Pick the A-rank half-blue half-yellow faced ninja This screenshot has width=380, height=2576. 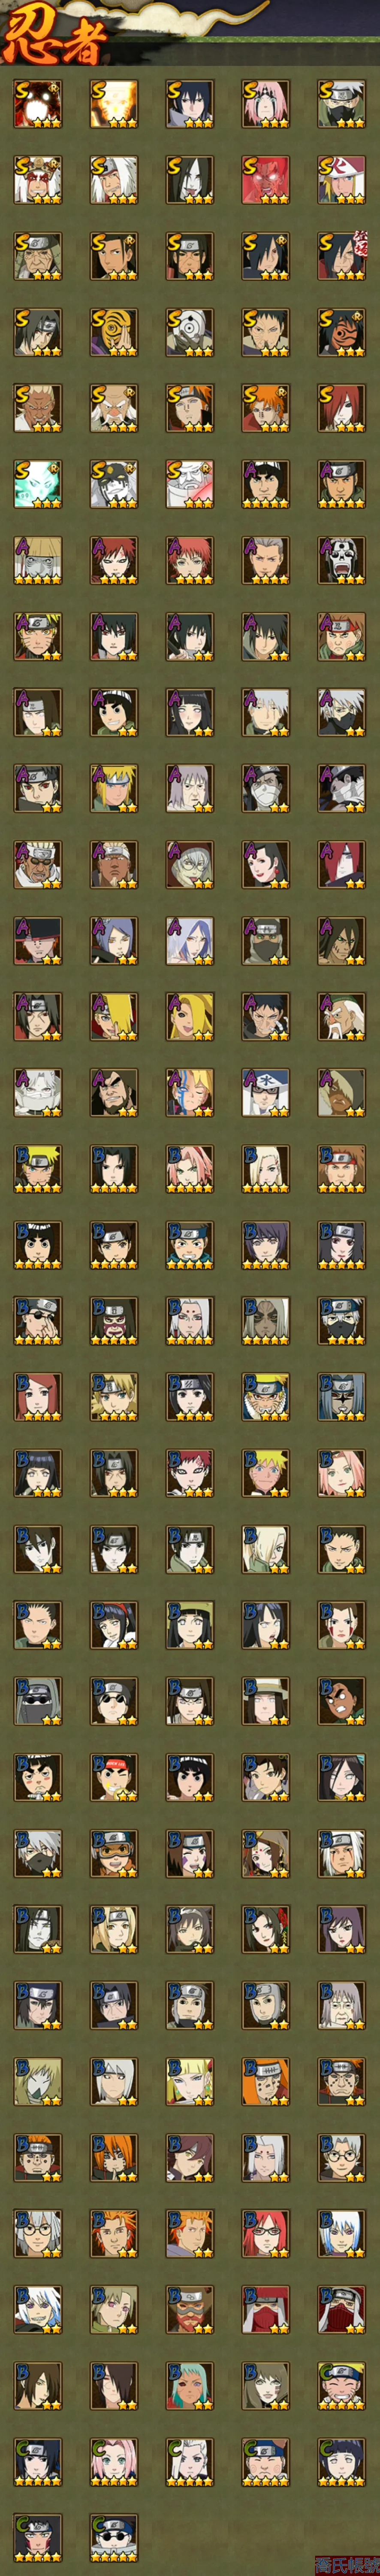tap(189, 1092)
